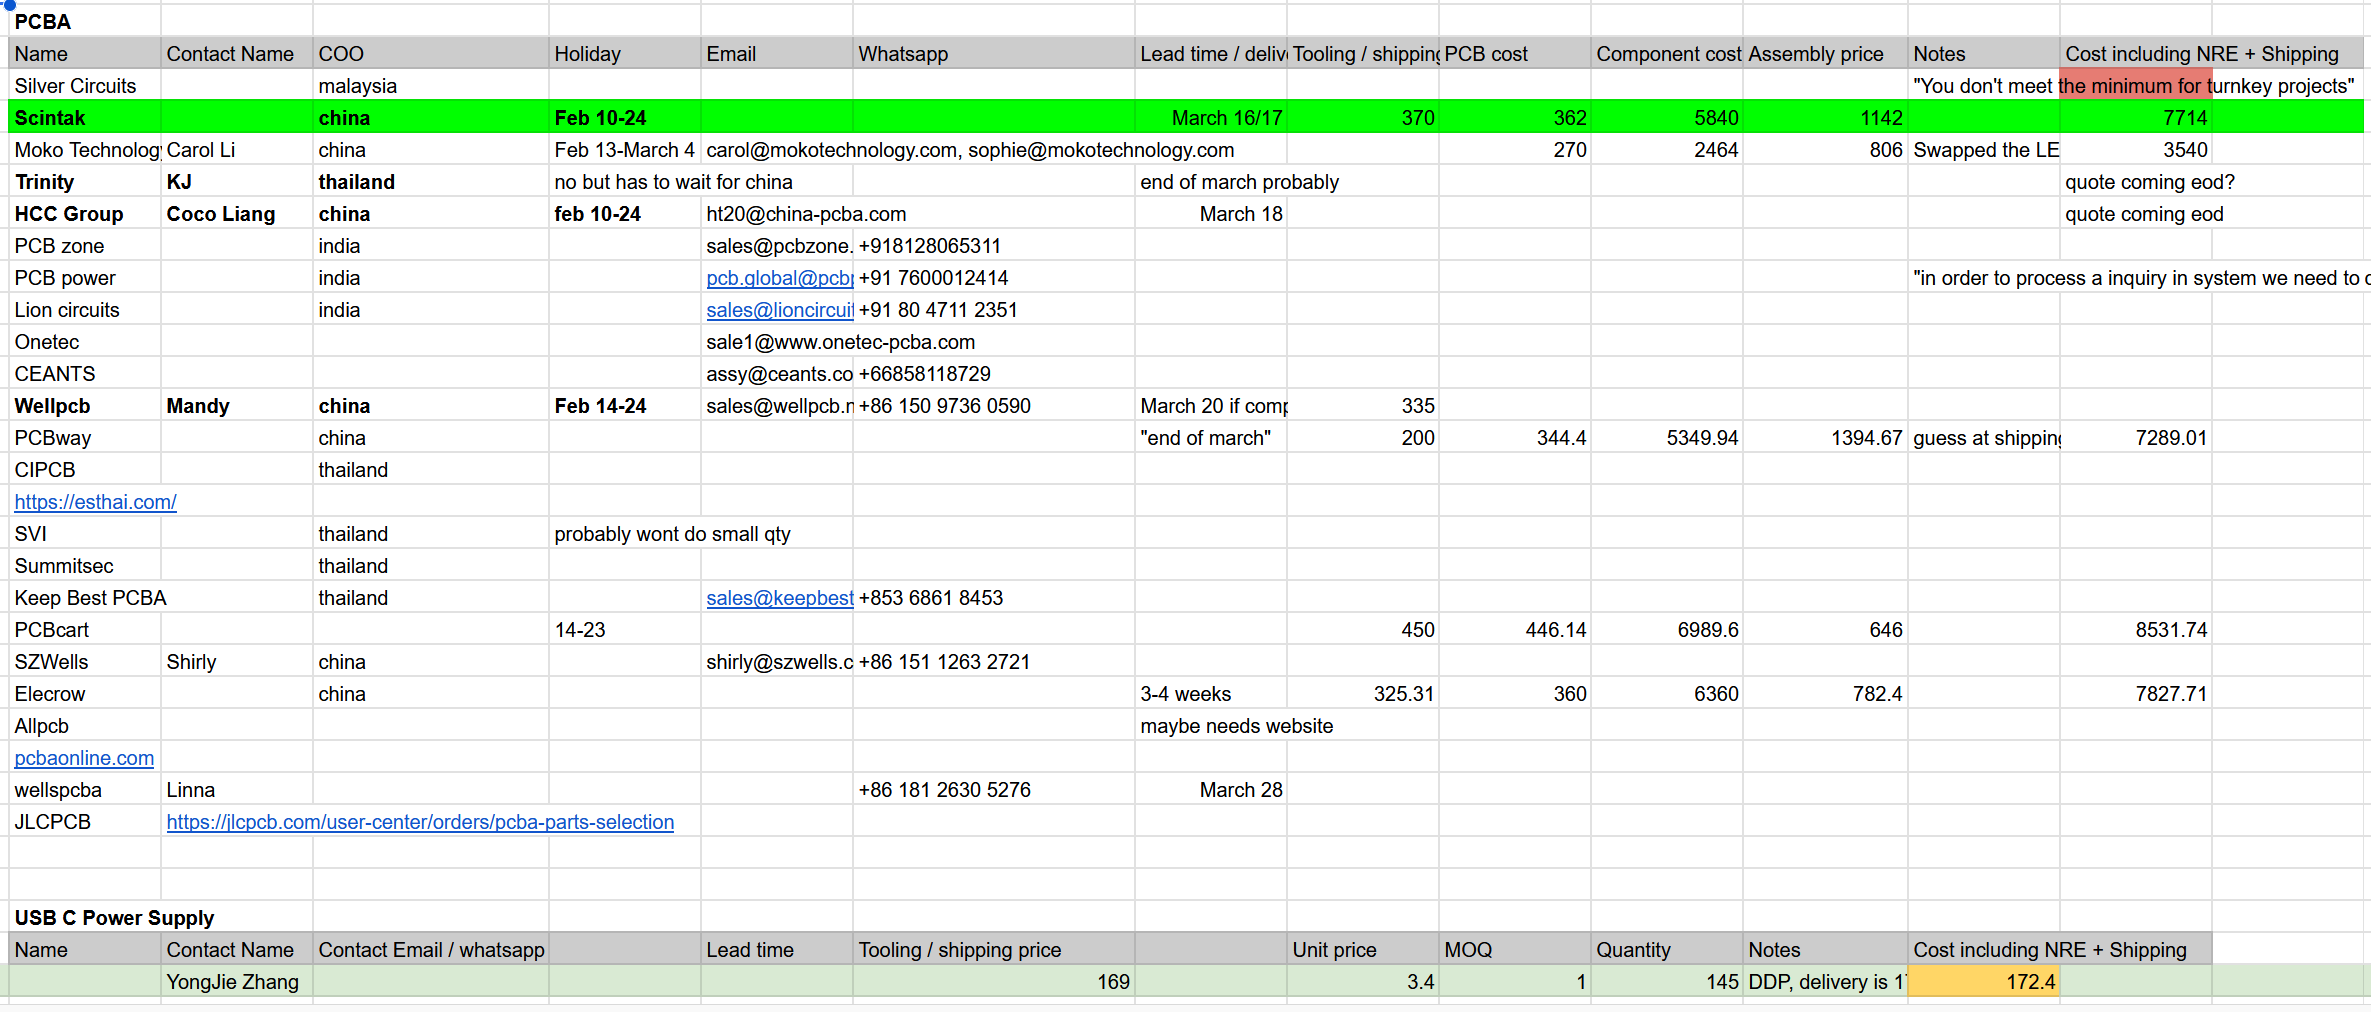Select the Moko Technology name cell
The height and width of the screenshot is (1012, 2371).
[x=85, y=150]
